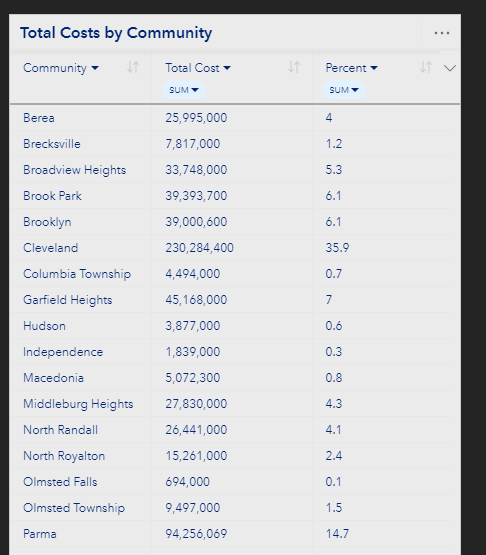Click the Berea community cell
This screenshot has height=555, width=486.
[x=39, y=118]
